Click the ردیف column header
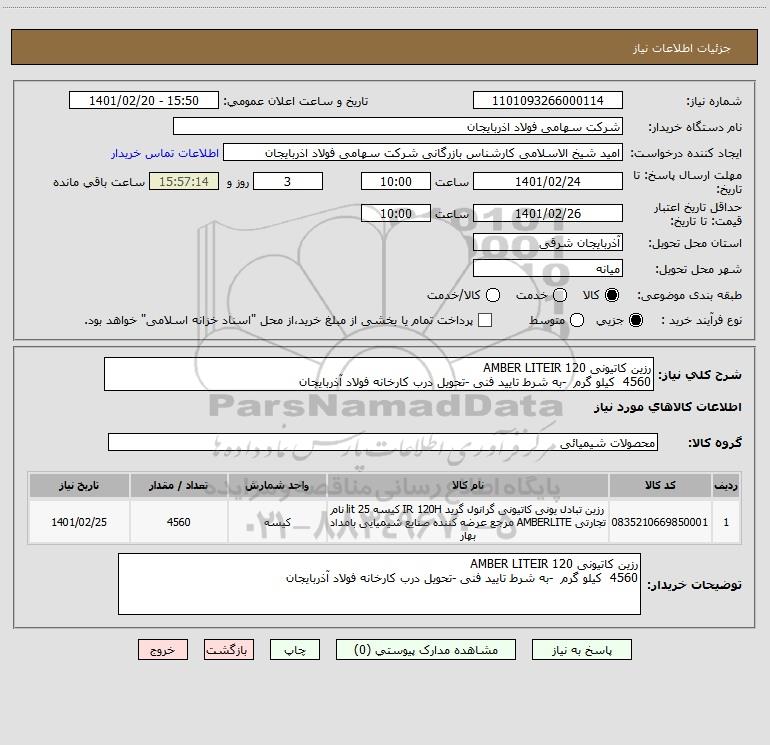 (x=726, y=486)
